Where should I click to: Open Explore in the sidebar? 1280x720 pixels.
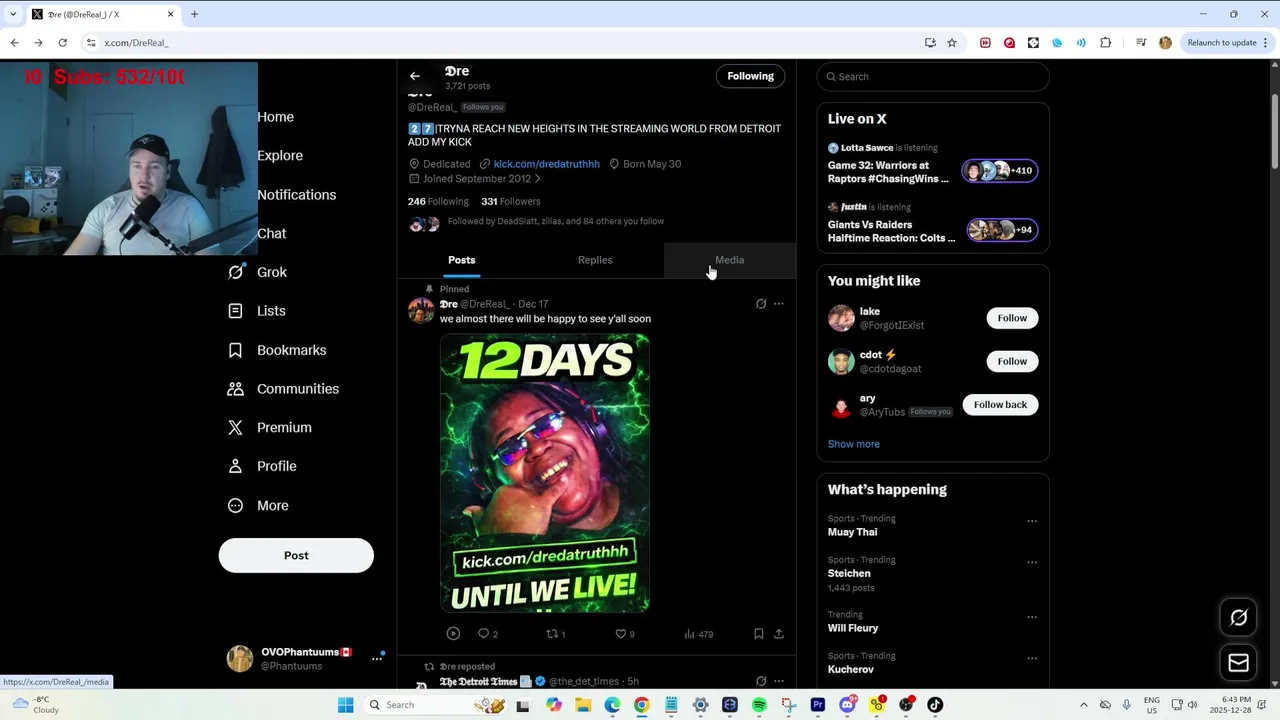pos(280,156)
